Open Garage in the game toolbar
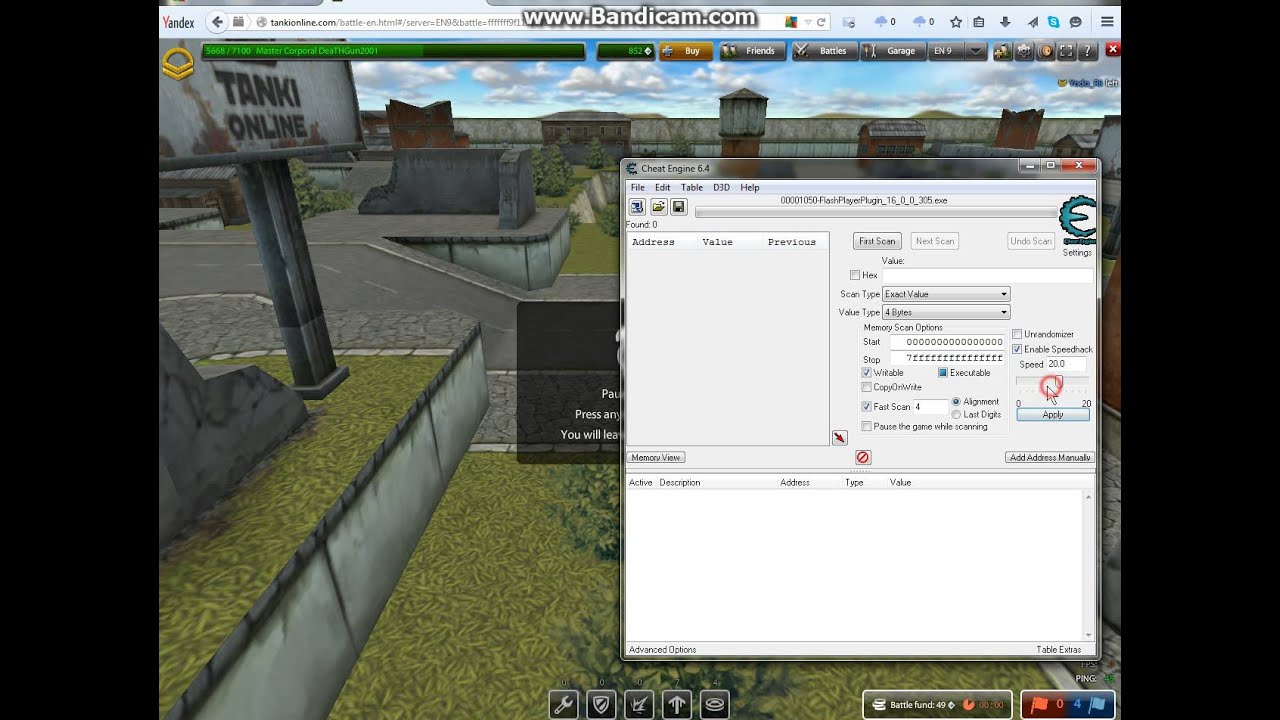The image size is (1280, 720). (x=894, y=51)
